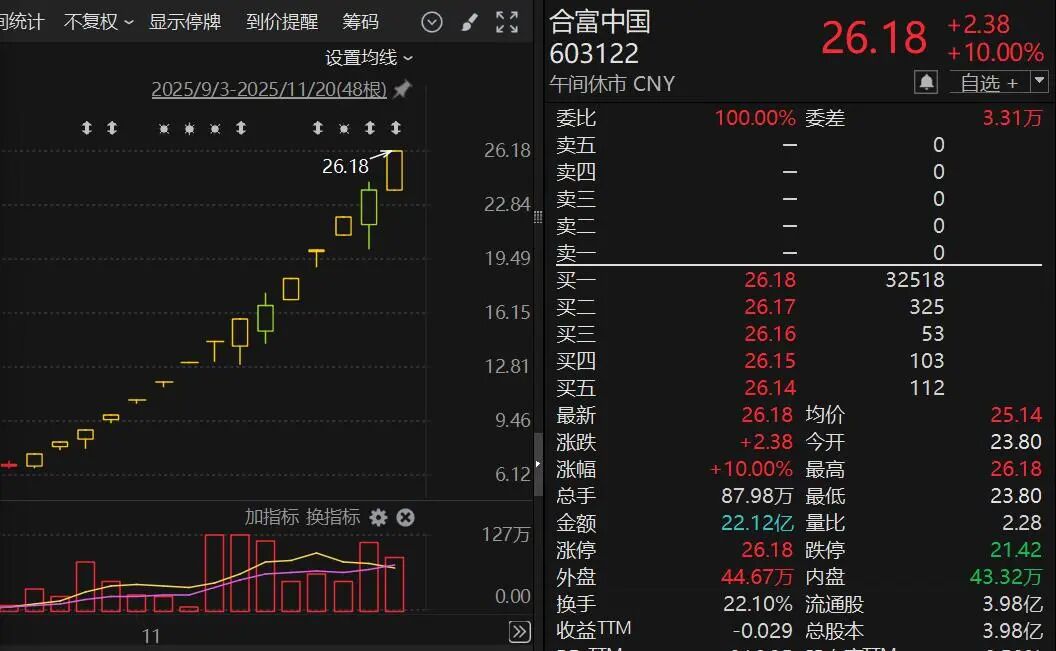Click the 买一 bid price 26.18 row
1056x651 pixels.
(770, 280)
